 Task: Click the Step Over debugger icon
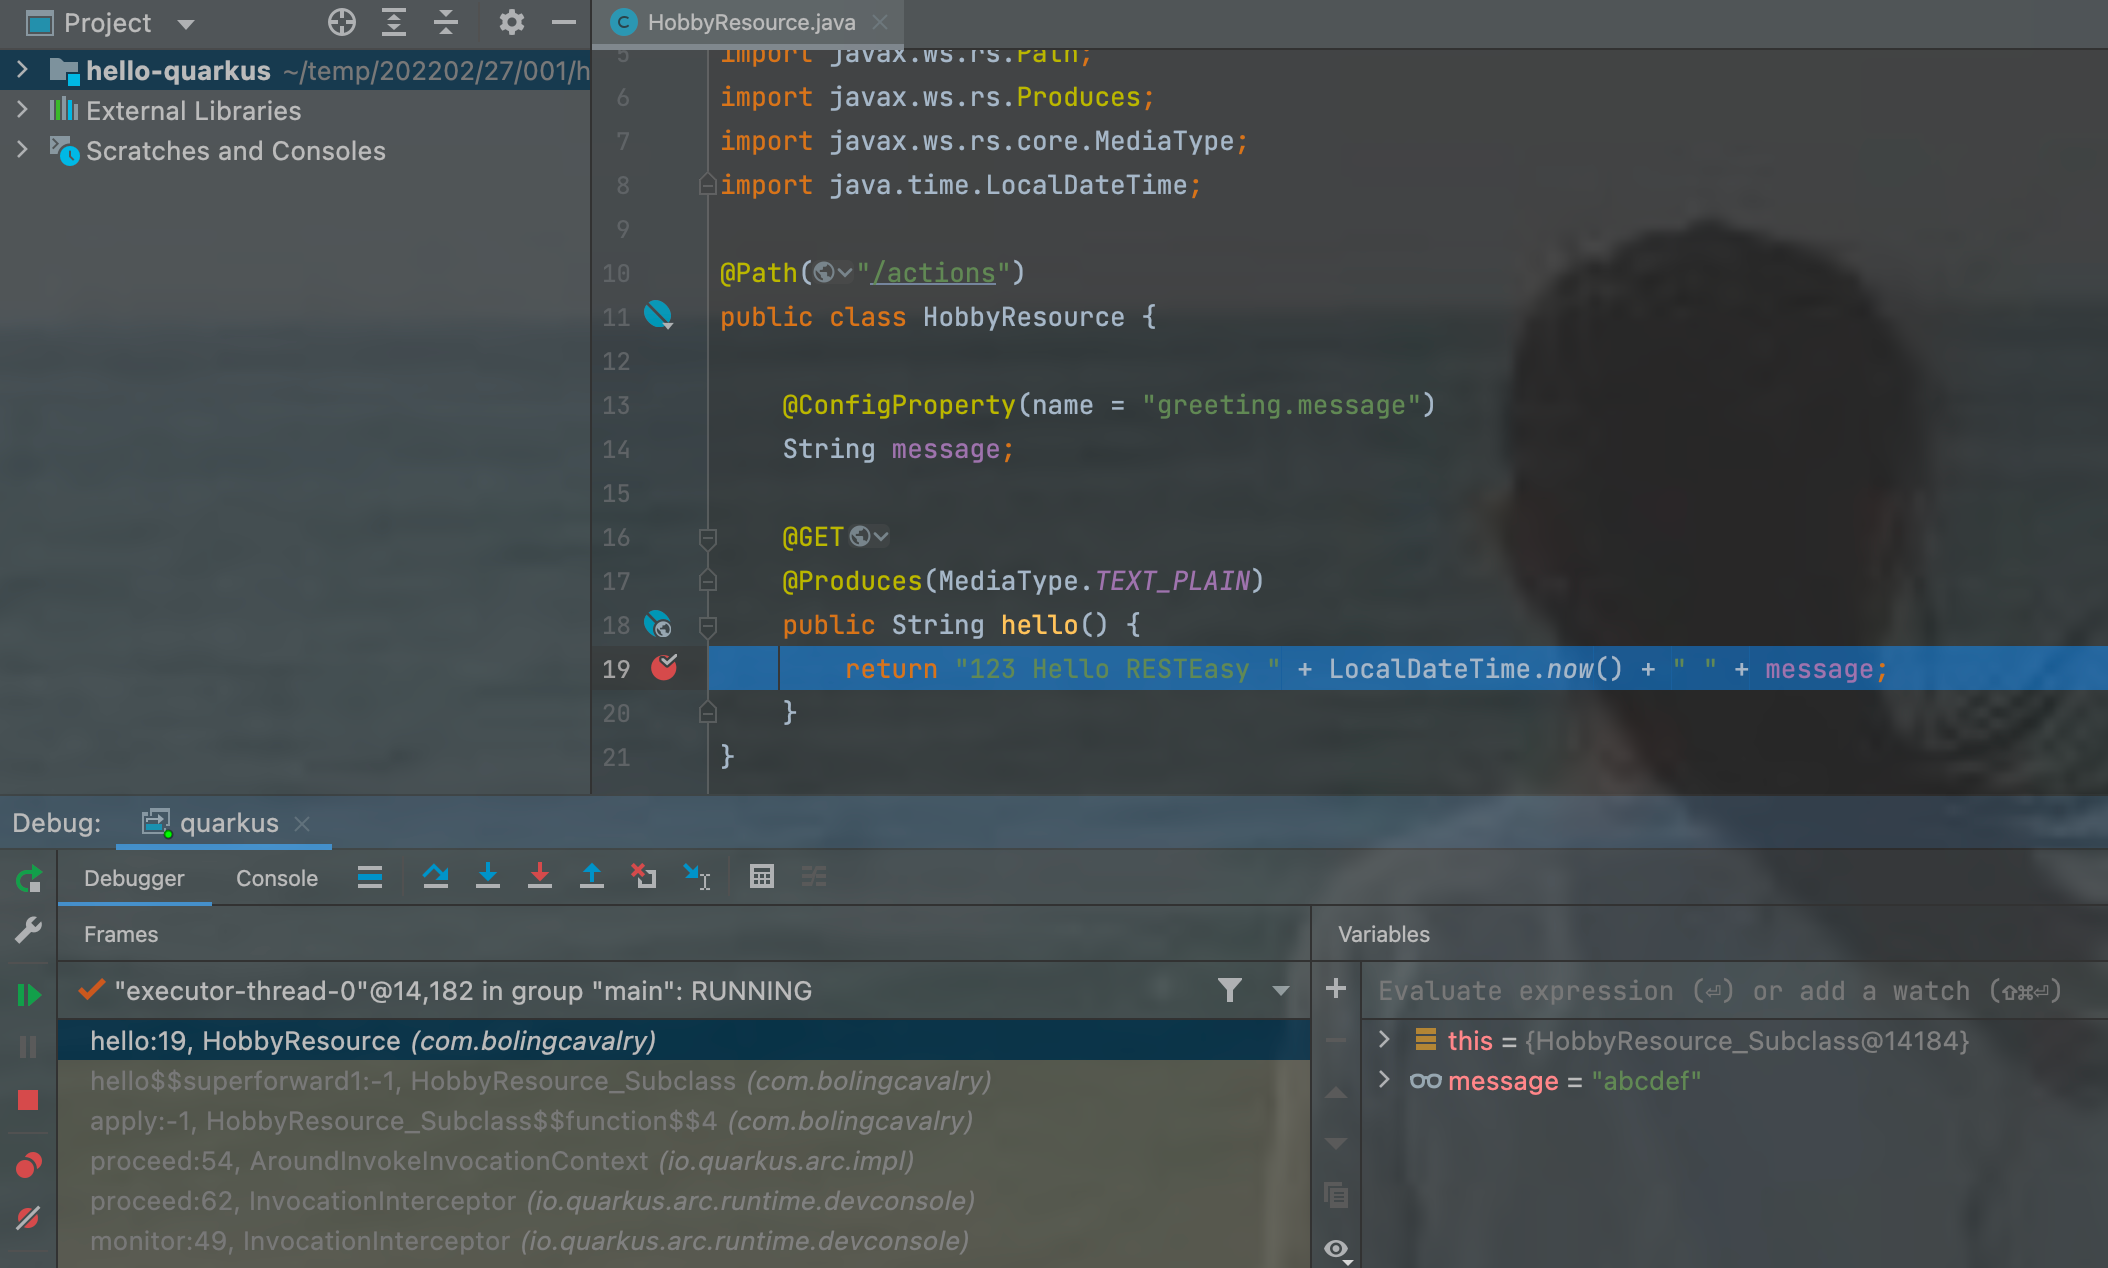pyautogui.click(x=435, y=877)
